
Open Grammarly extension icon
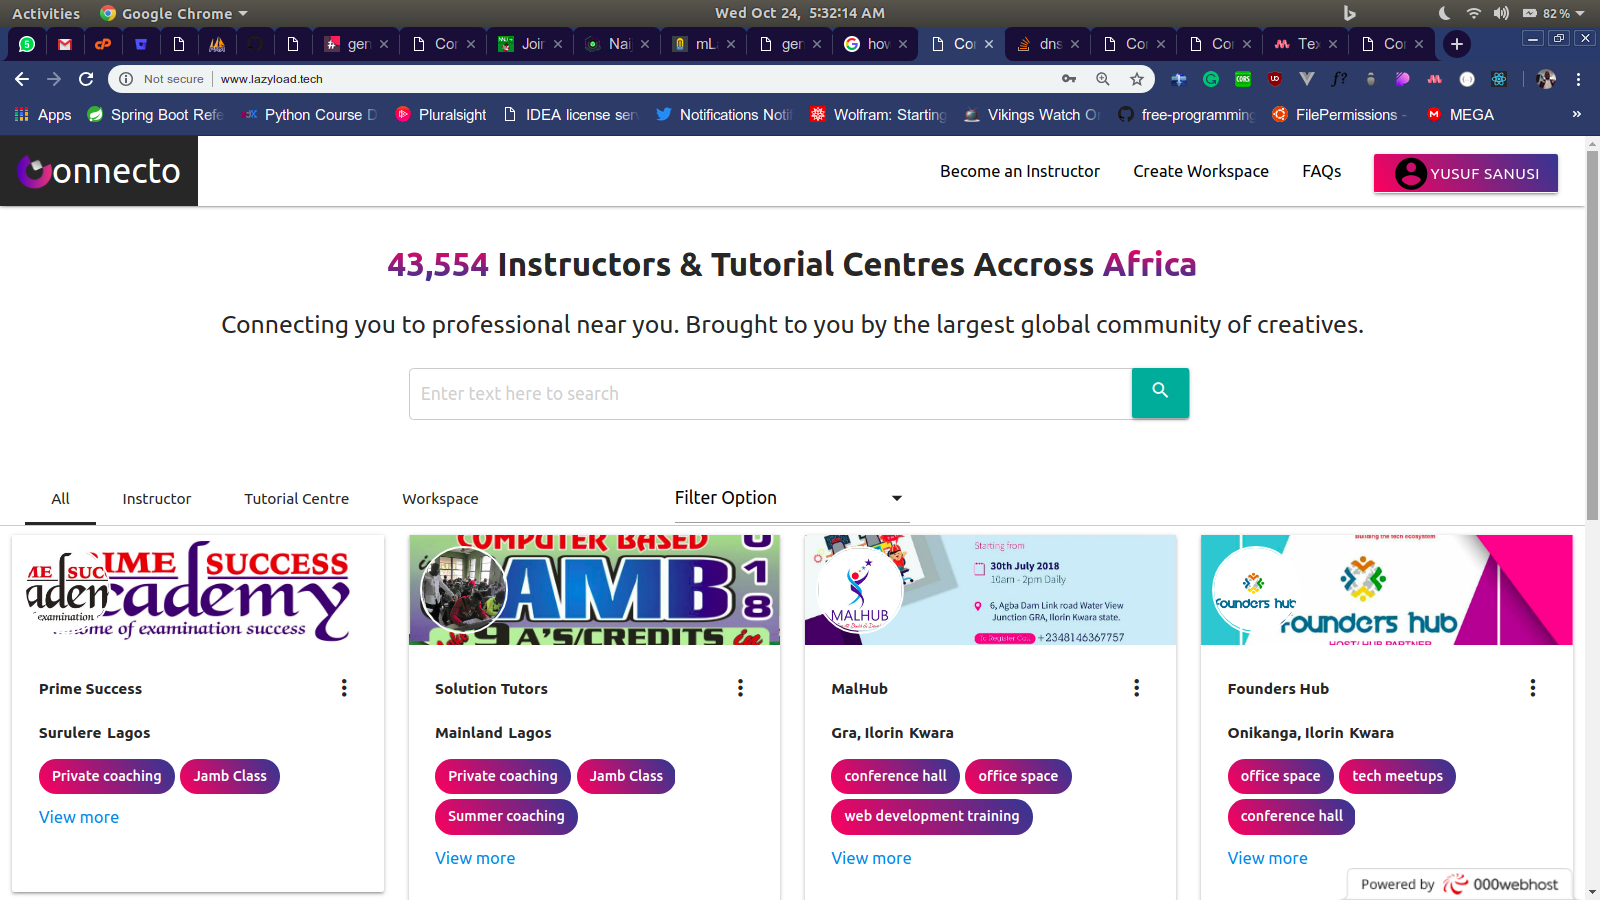1211,79
